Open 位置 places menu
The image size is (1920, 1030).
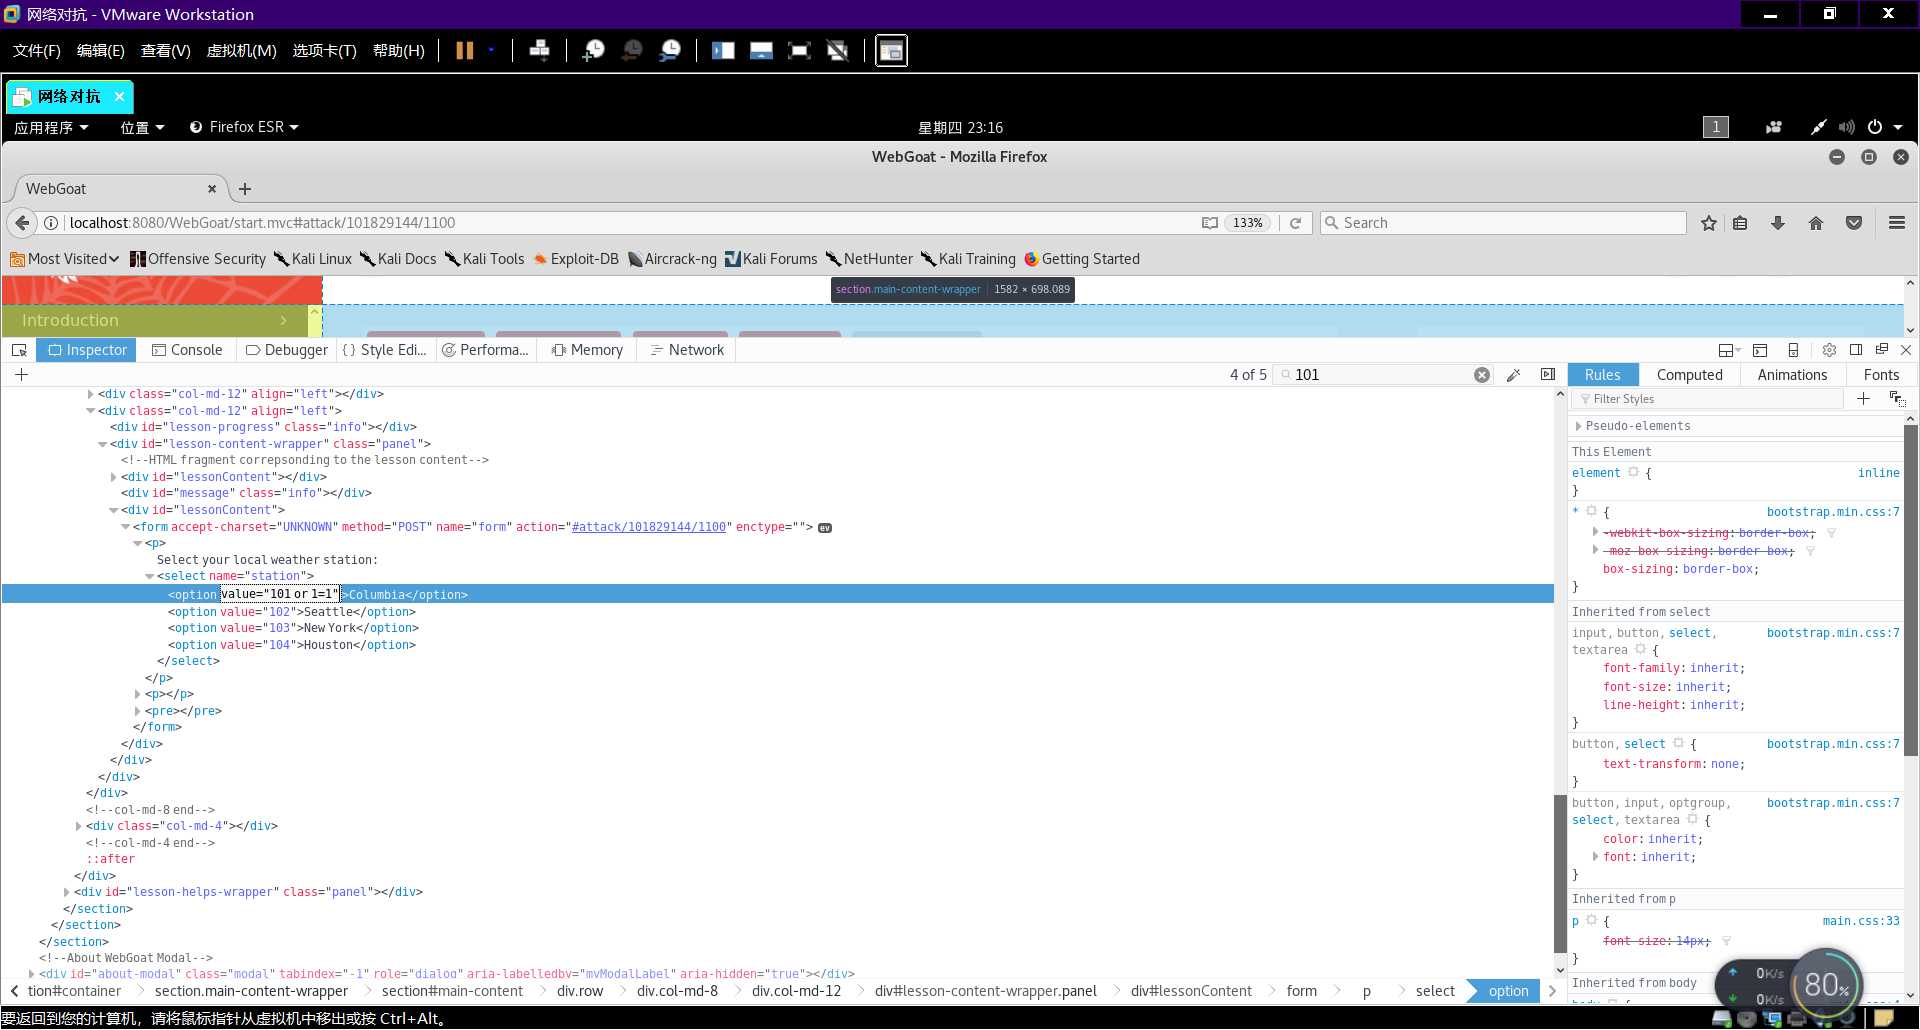pyautogui.click(x=142, y=127)
